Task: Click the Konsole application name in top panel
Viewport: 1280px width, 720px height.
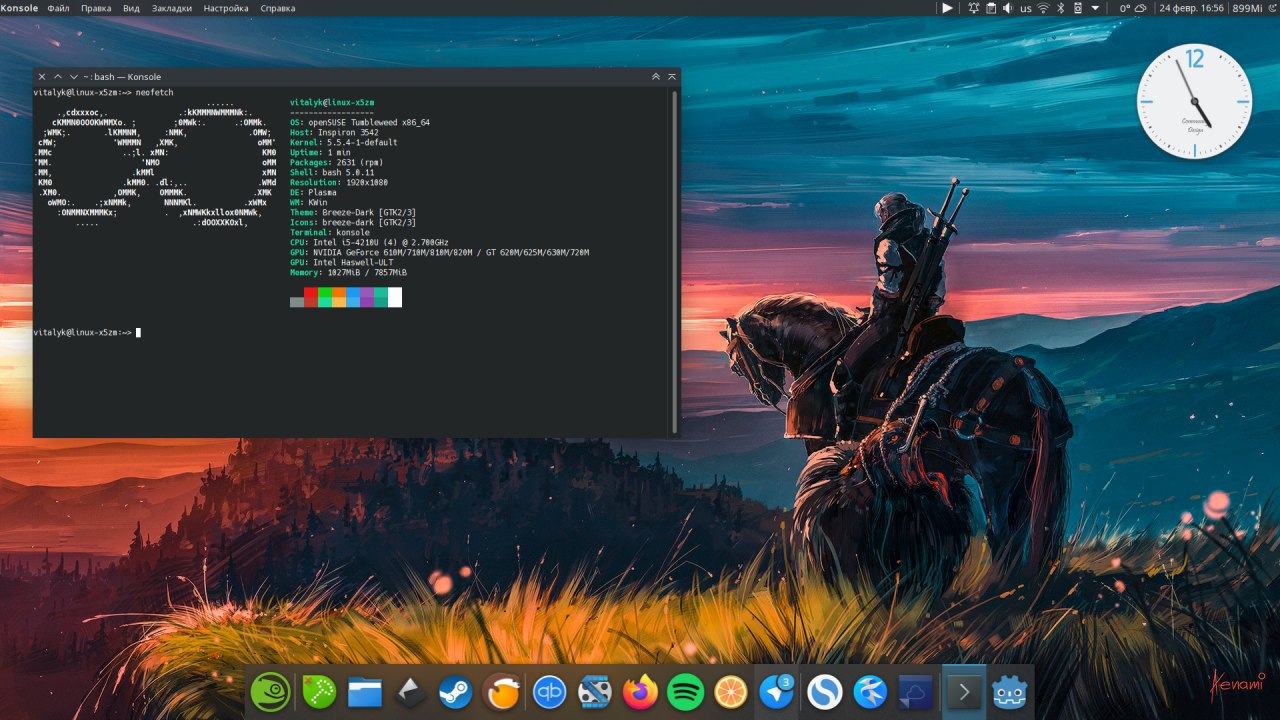Action: (19, 8)
